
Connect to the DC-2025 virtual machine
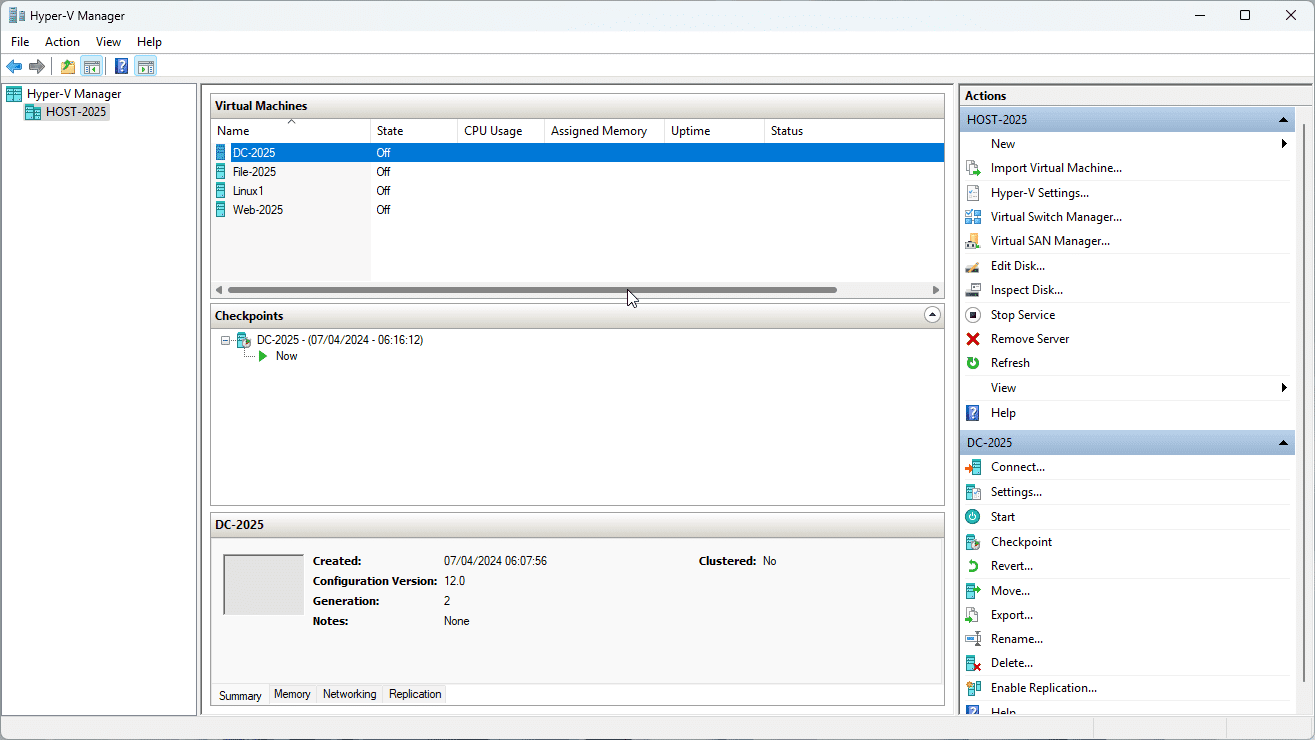(x=1015, y=466)
